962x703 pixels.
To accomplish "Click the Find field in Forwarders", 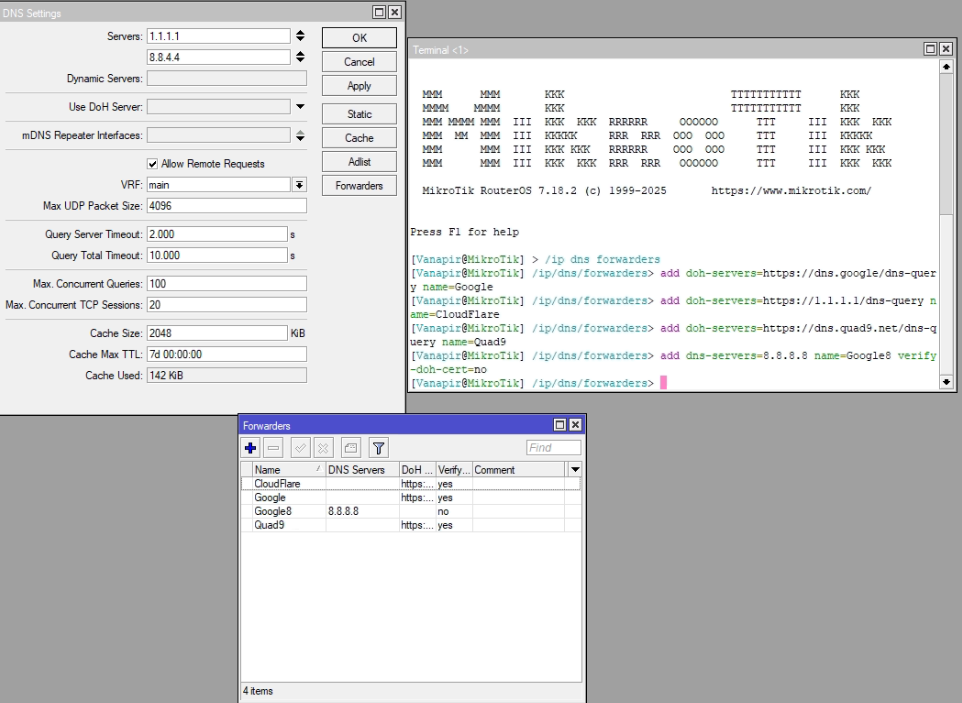I will point(553,448).
